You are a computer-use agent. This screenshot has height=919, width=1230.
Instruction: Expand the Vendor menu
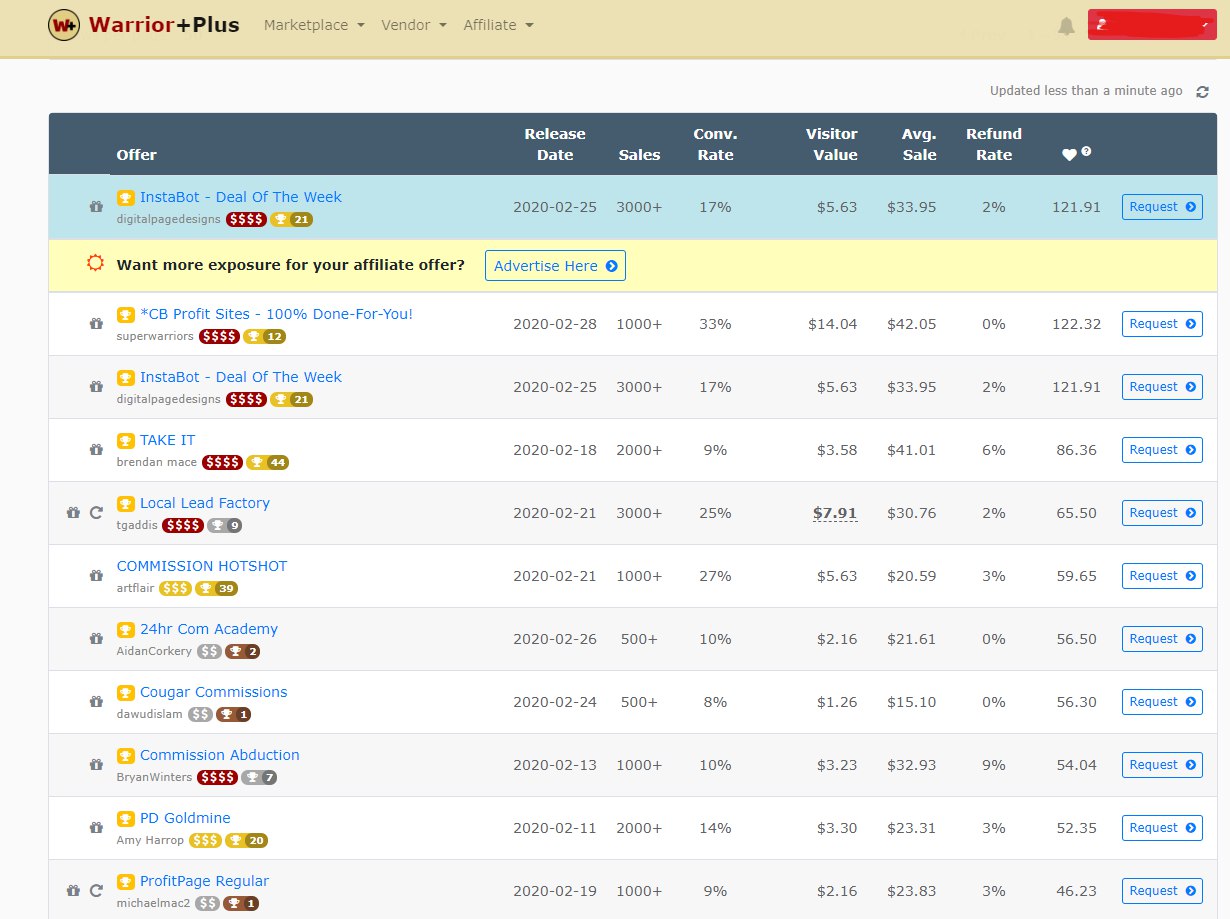pos(414,25)
